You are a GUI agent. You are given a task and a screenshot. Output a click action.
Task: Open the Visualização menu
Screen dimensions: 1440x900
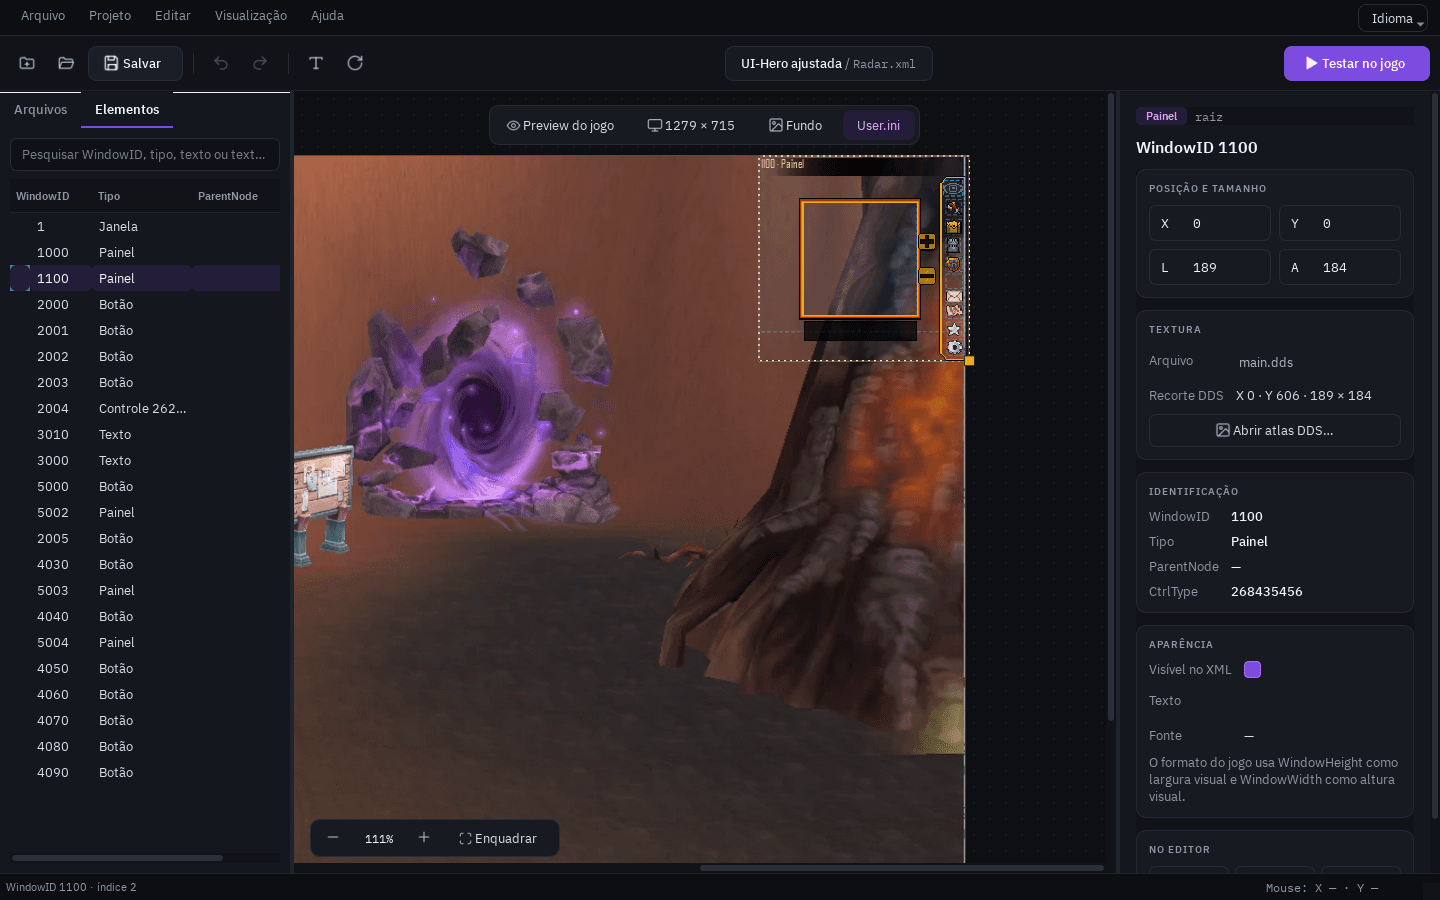coord(251,16)
